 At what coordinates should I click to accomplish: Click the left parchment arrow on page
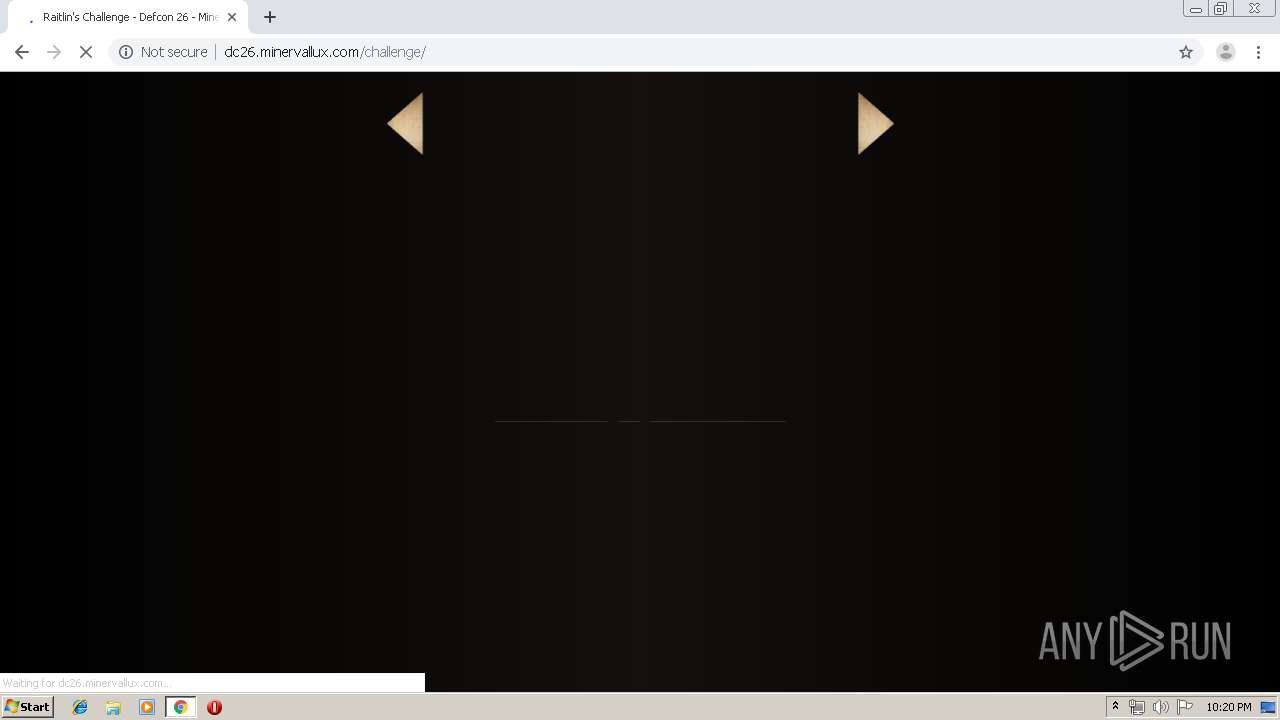[406, 124]
